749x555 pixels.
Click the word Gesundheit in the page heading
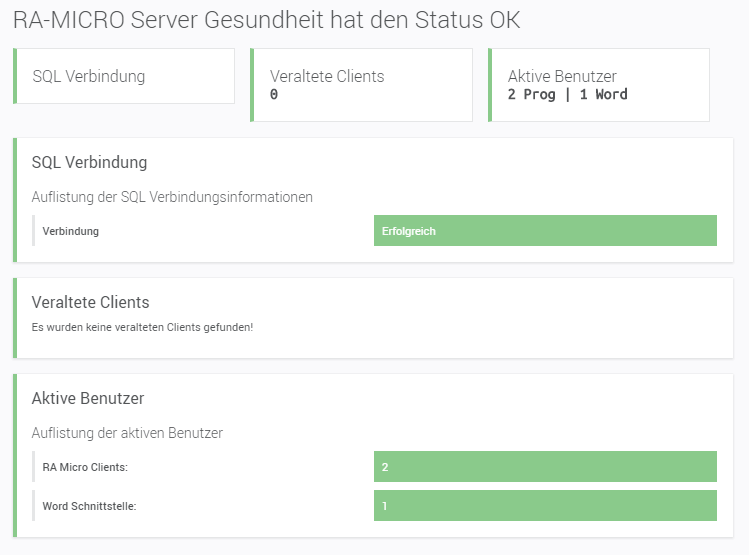tap(248, 20)
